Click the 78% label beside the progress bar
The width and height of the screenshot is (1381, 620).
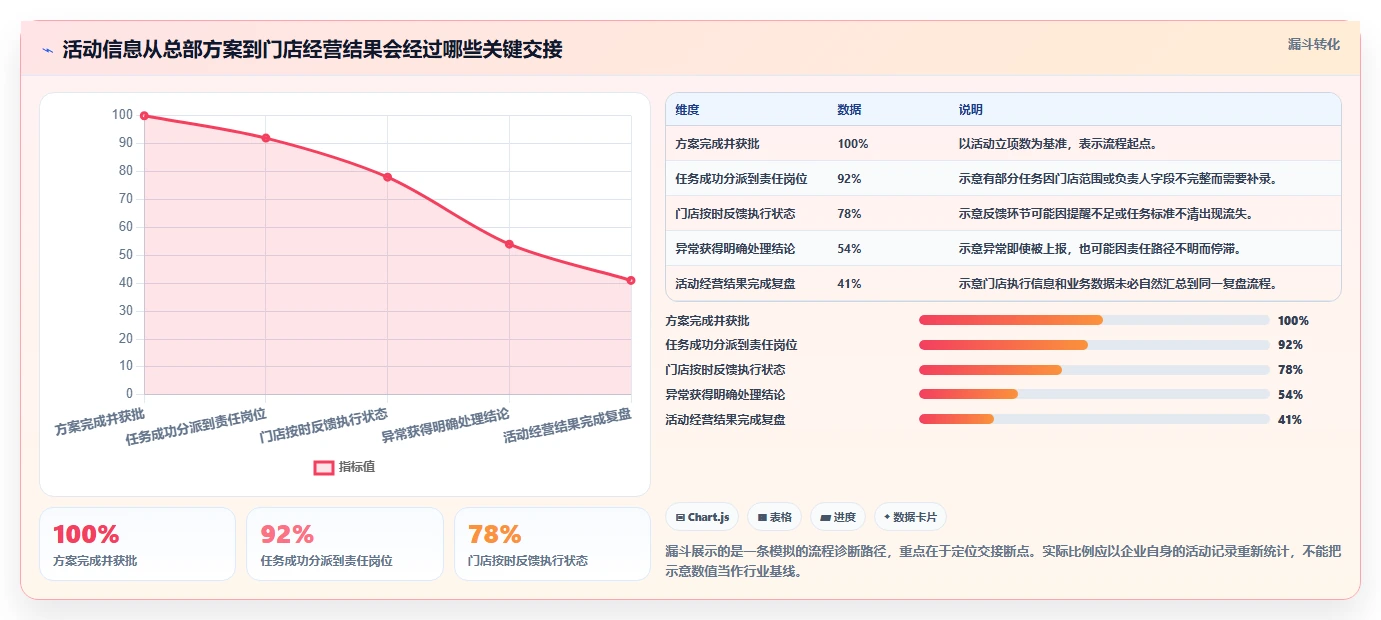point(1290,370)
